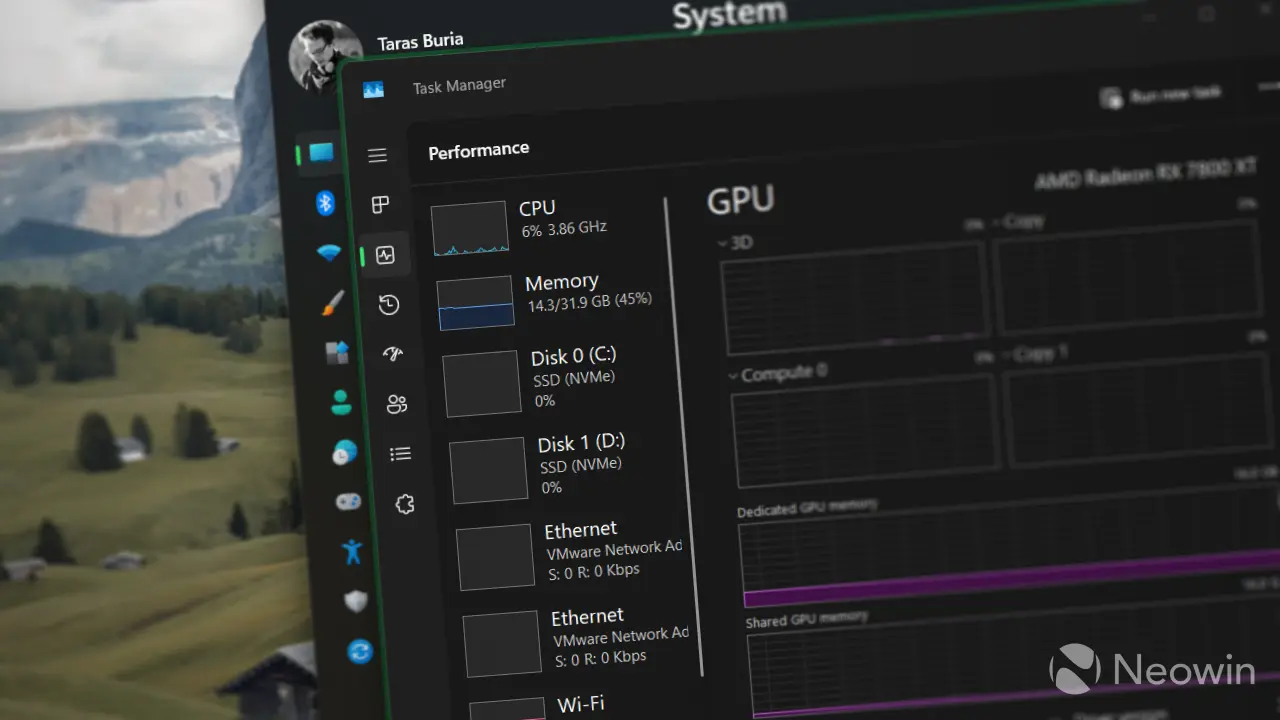Open Privacy & security via the shield icon
1280x720 pixels.
coord(356,601)
